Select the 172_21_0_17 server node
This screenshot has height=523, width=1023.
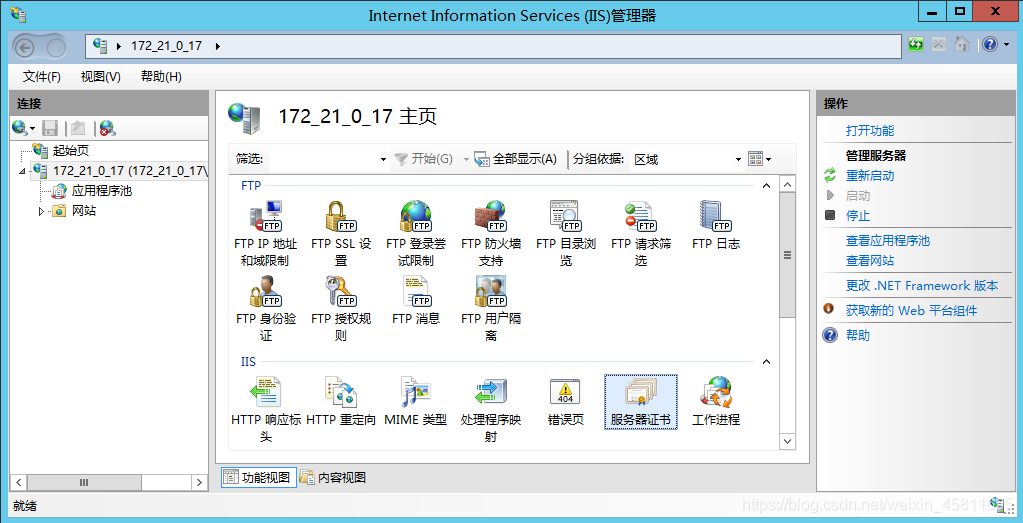click(x=130, y=171)
